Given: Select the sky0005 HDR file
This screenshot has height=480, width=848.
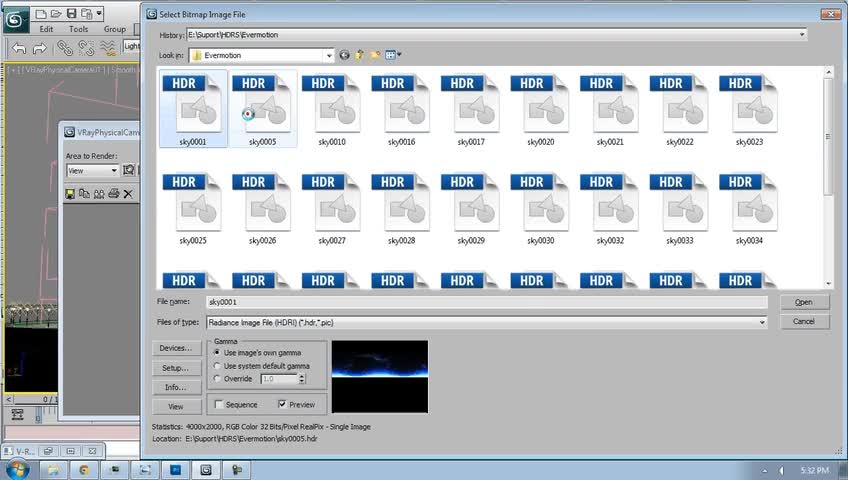Looking at the screenshot, I should tap(262, 109).
